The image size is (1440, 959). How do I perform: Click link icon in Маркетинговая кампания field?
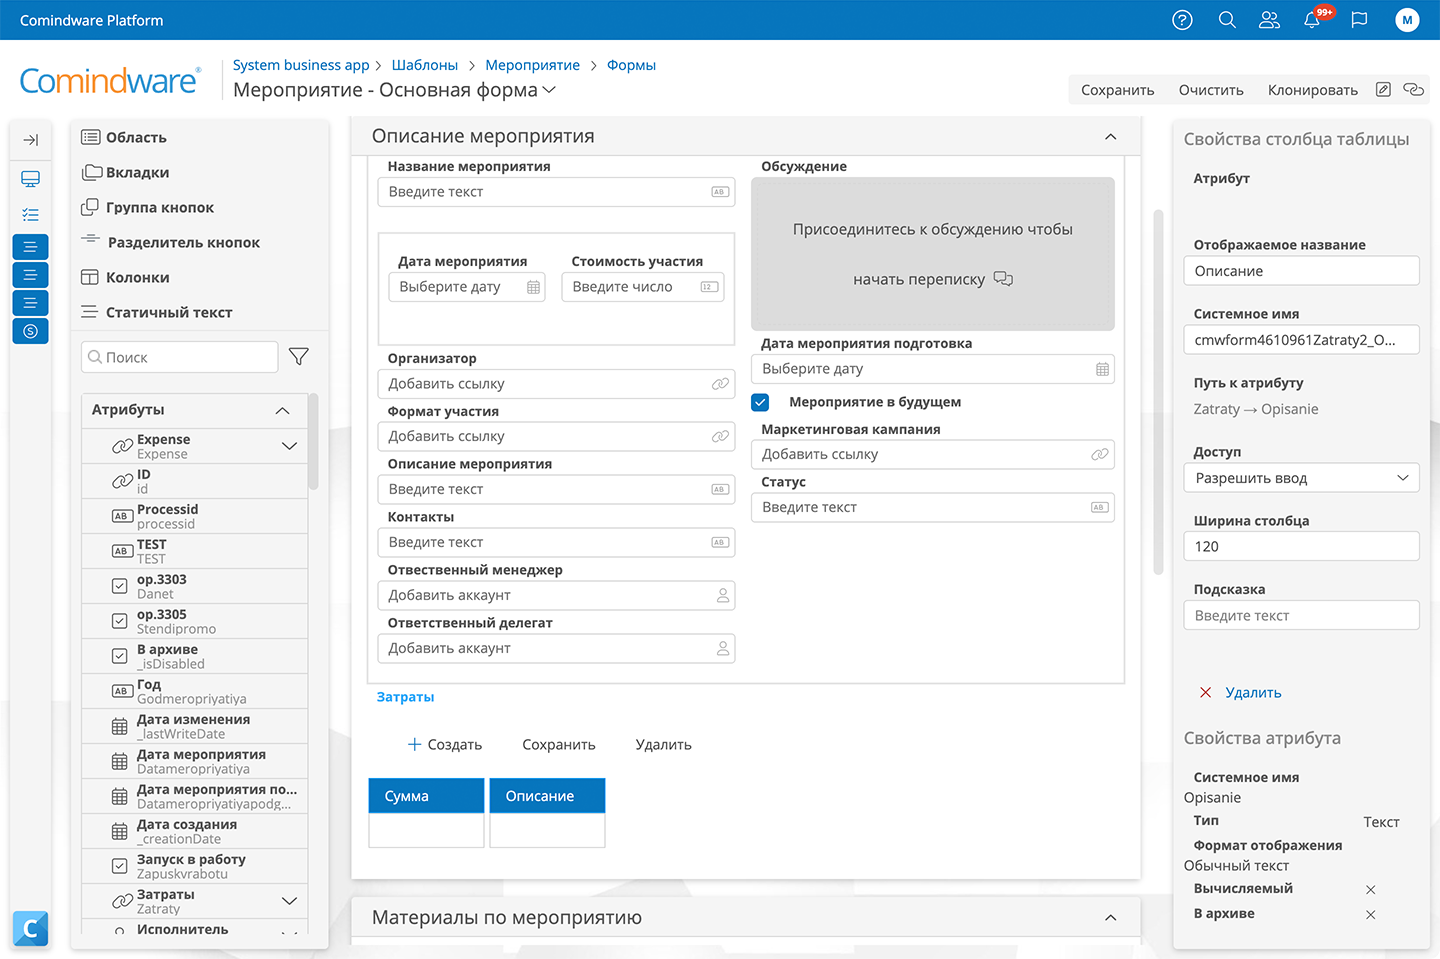pos(1100,454)
